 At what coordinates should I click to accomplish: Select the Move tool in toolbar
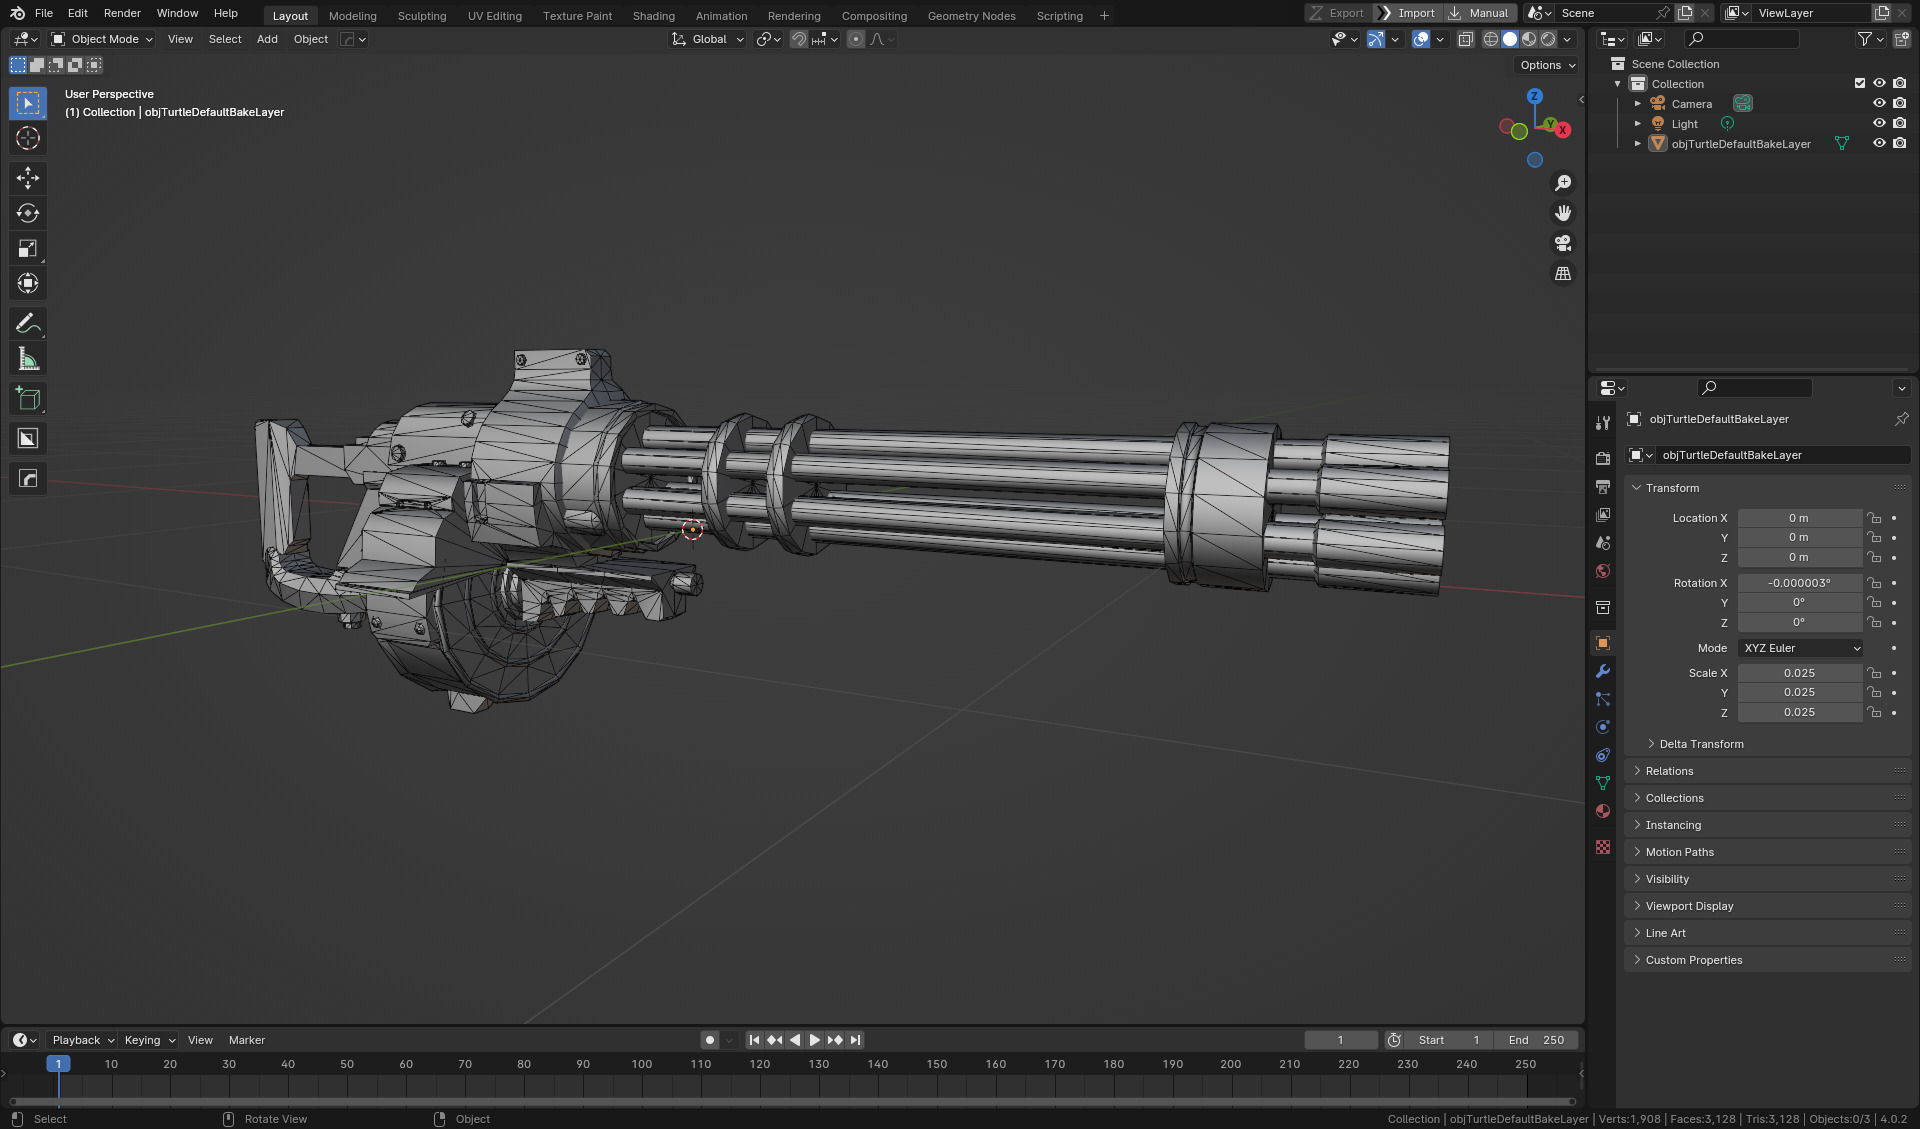(x=27, y=178)
